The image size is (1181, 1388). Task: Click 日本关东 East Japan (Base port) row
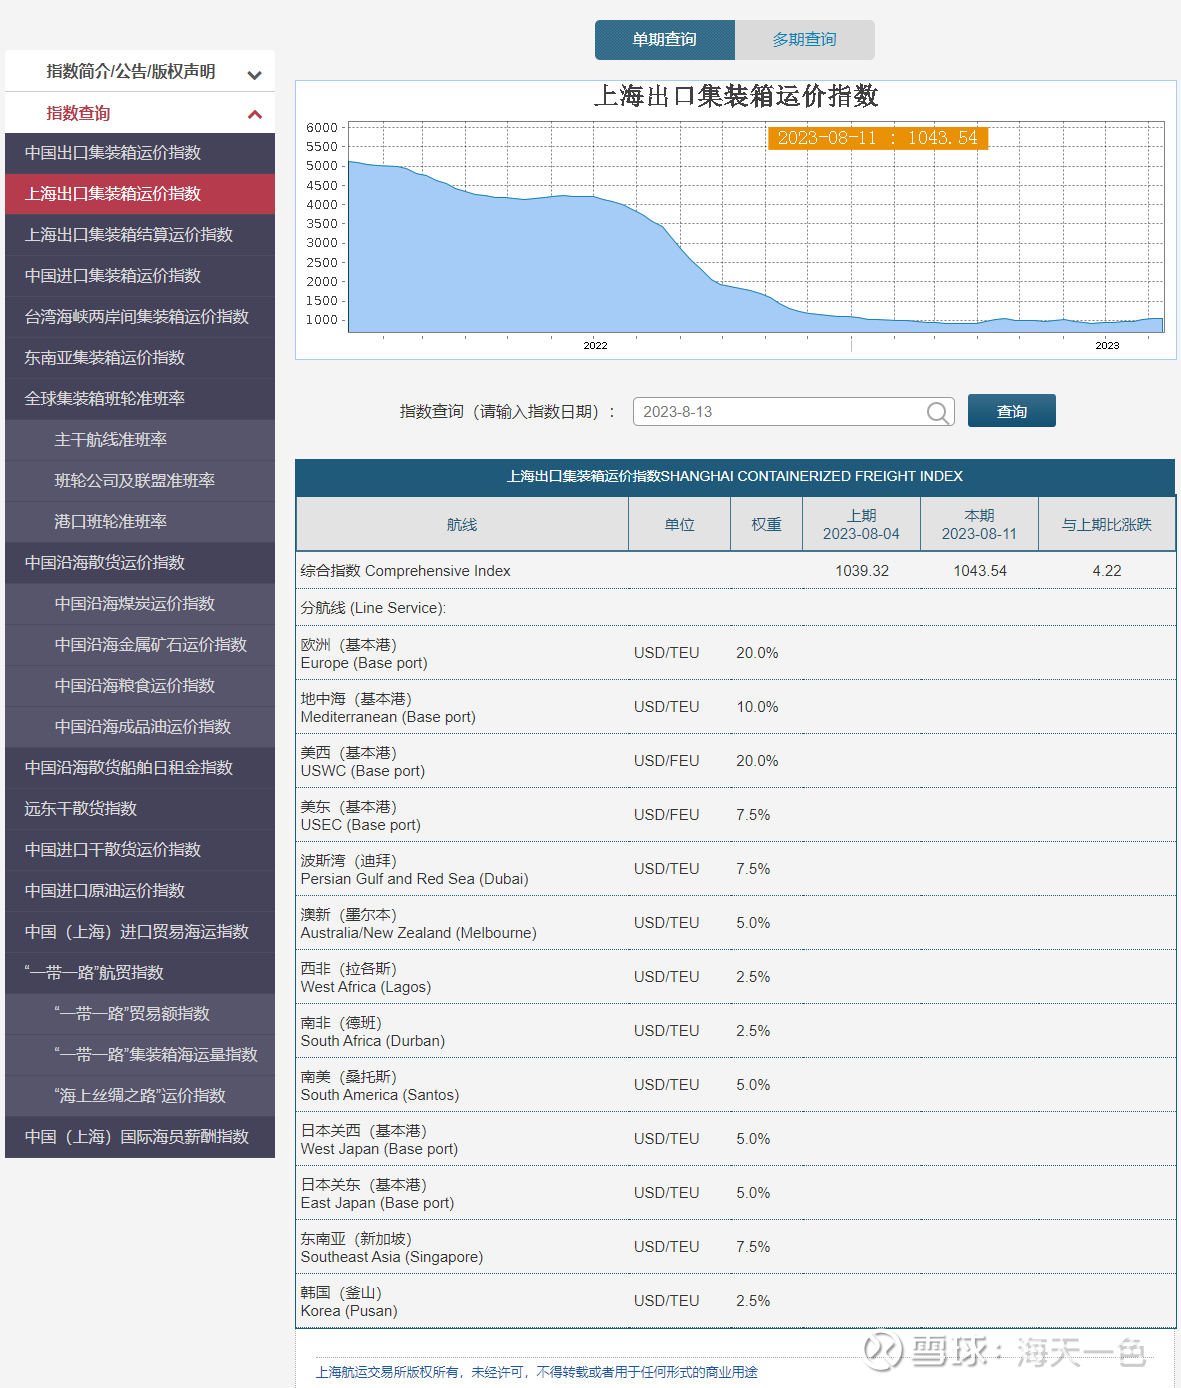(x=735, y=1193)
